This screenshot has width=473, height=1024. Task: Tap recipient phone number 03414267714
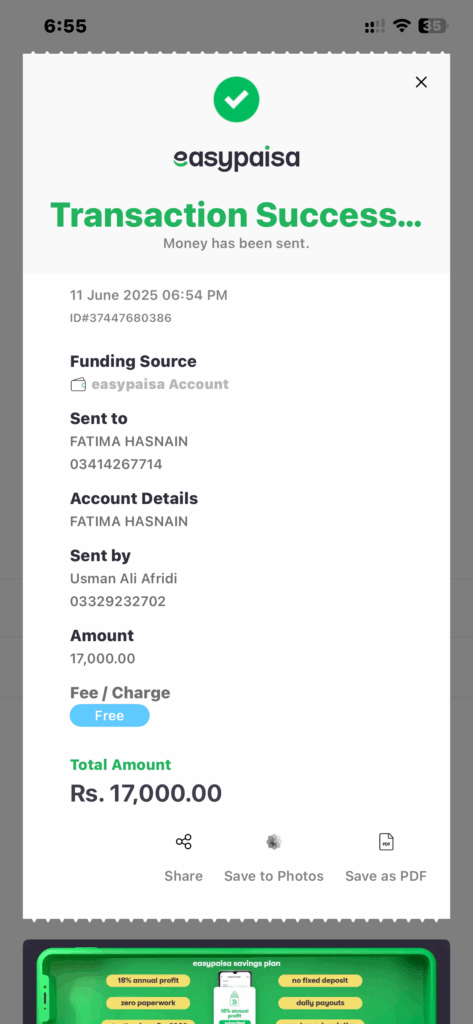click(x=116, y=465)
